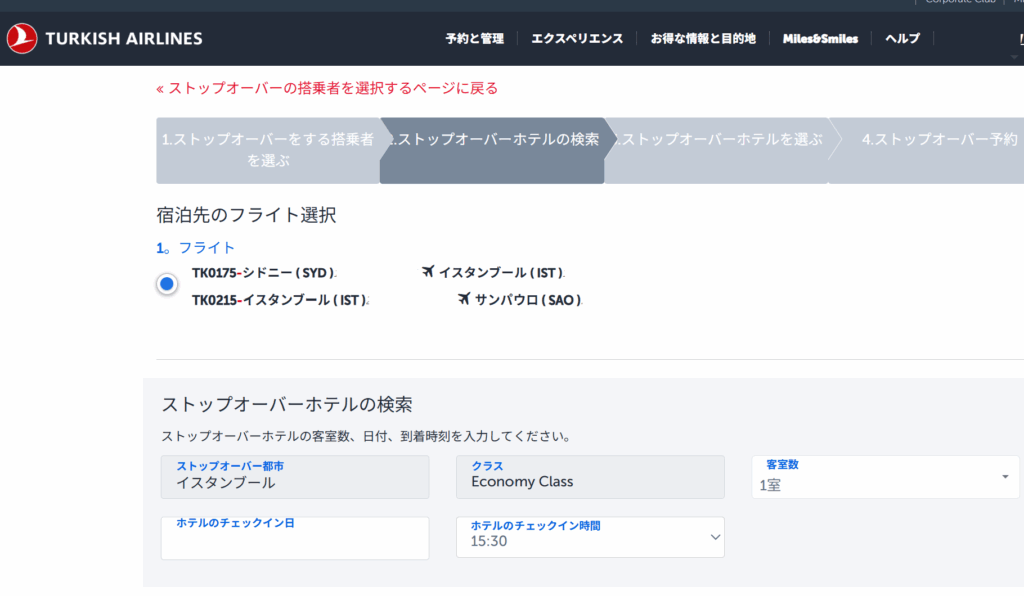
Task: Click the 1。フライト heading
Action: tap(195, 248)
